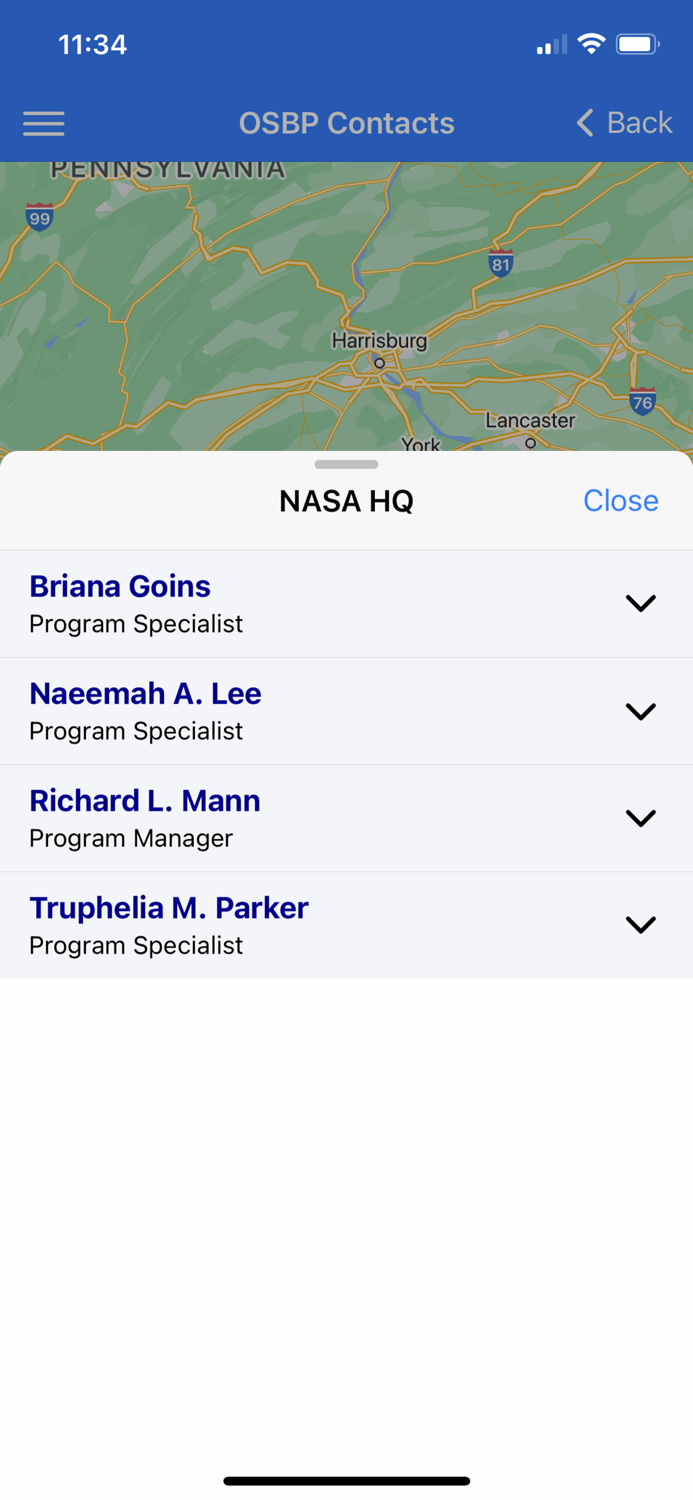
Task: Tap the drag handle above NASA HQ
Action: (x=346, y=464)
